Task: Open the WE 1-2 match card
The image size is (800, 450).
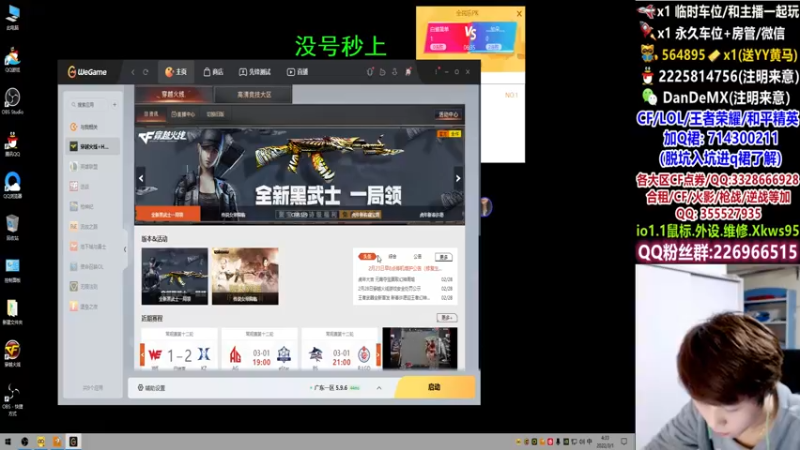Action: pyautogui.click(x=179, y=349)
